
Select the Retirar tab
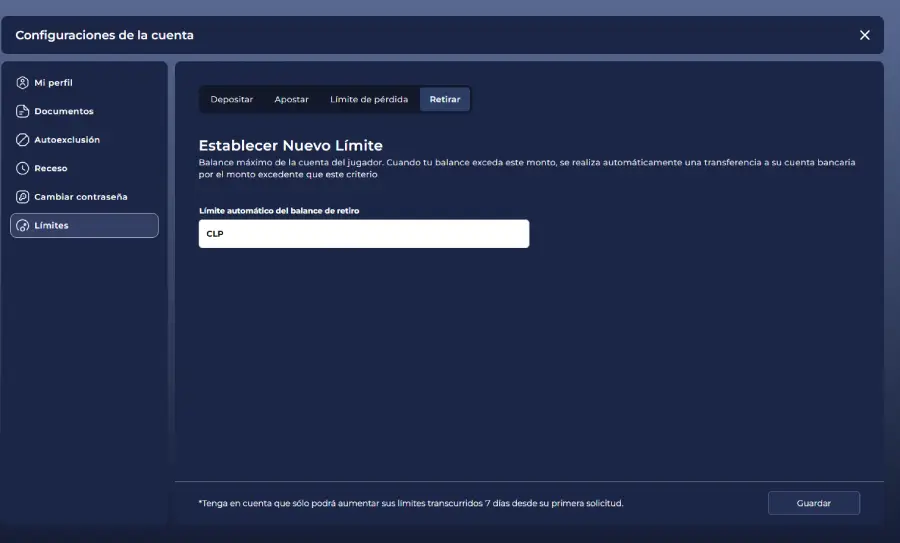coord(445,99)
